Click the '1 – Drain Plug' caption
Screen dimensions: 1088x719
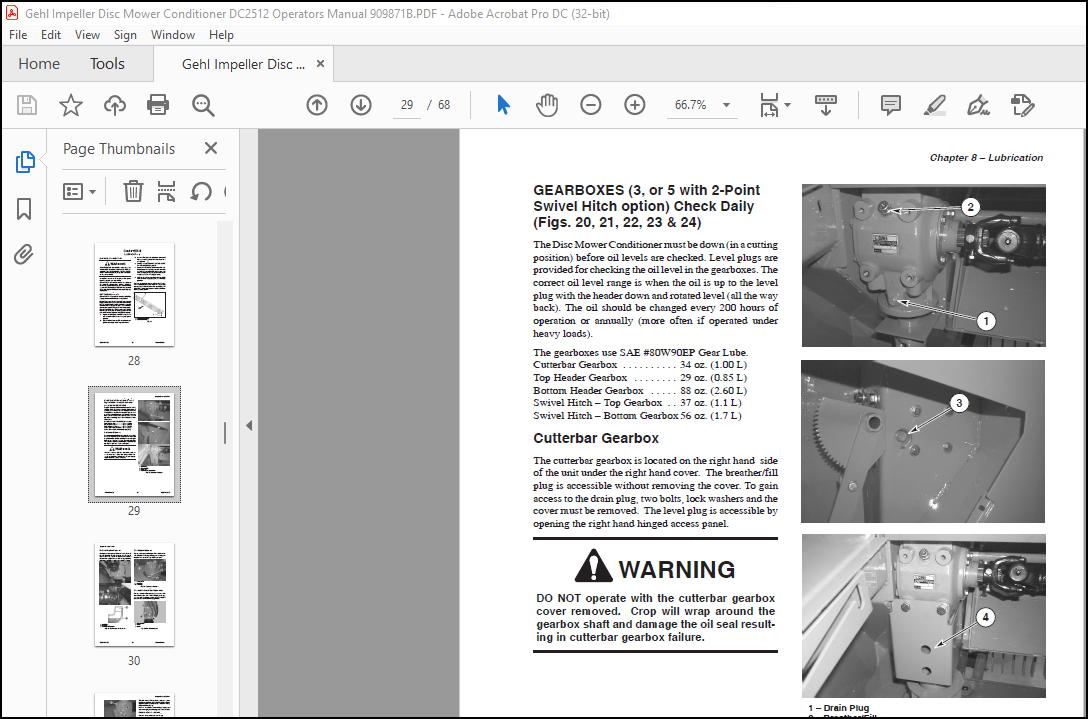838,708
